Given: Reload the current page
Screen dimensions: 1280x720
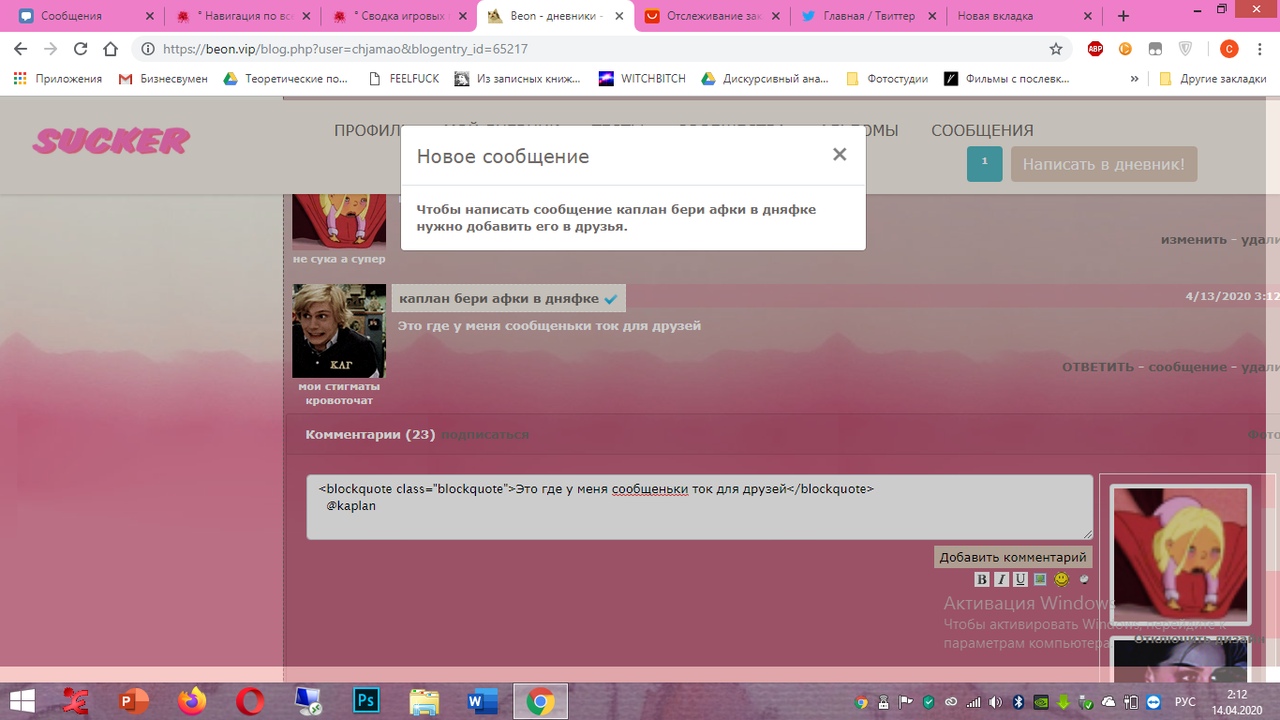Looking at the screenshot, I should pos(81,48).
